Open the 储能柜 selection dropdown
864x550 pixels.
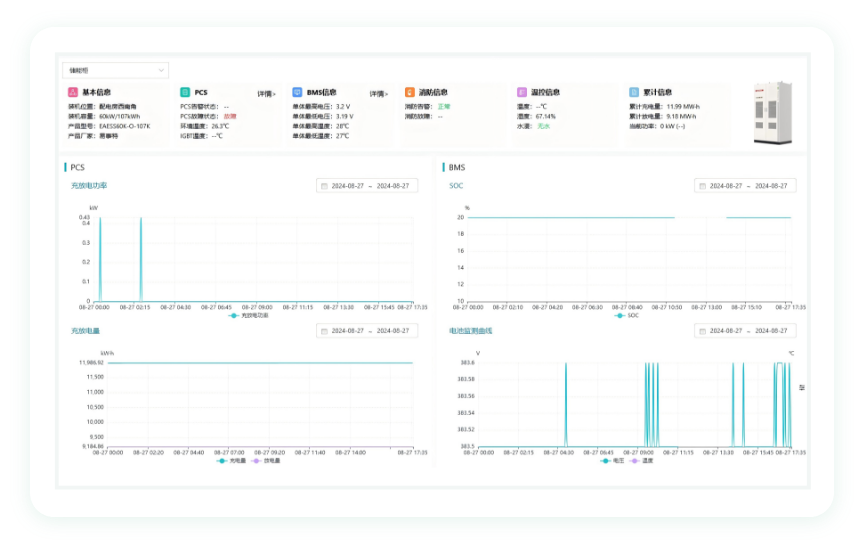(116, 71)
